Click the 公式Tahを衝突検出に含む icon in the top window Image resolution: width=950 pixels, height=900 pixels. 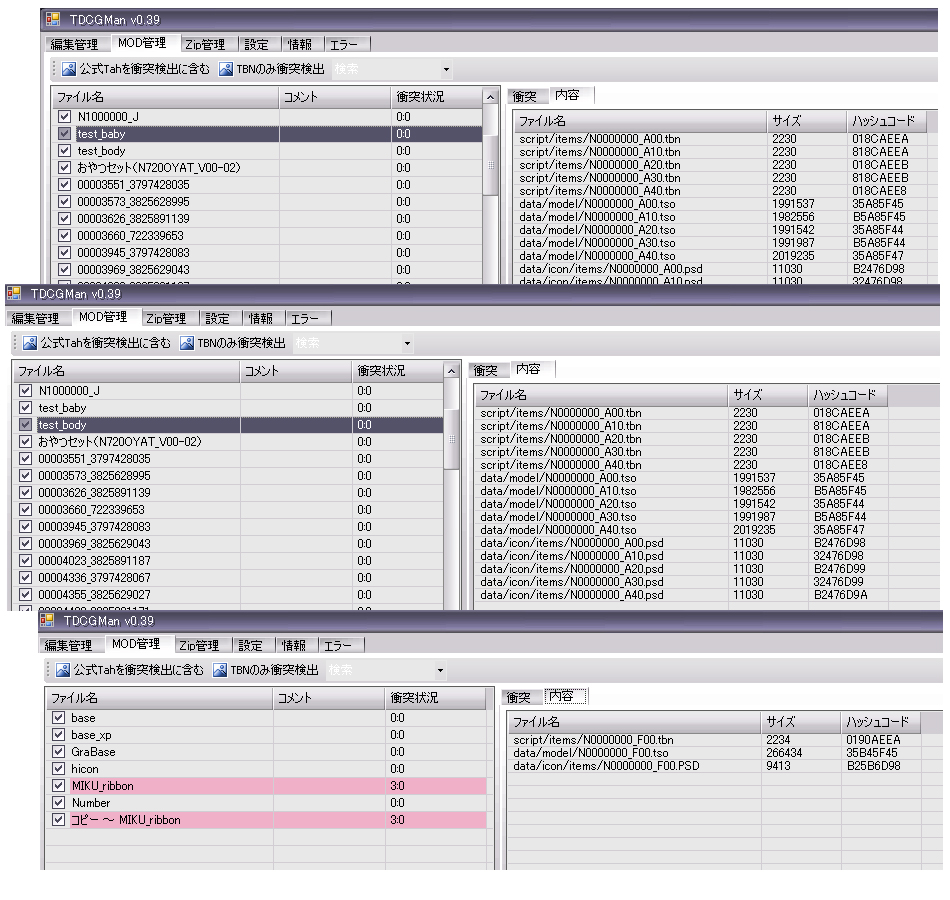(x=69, y=70)
